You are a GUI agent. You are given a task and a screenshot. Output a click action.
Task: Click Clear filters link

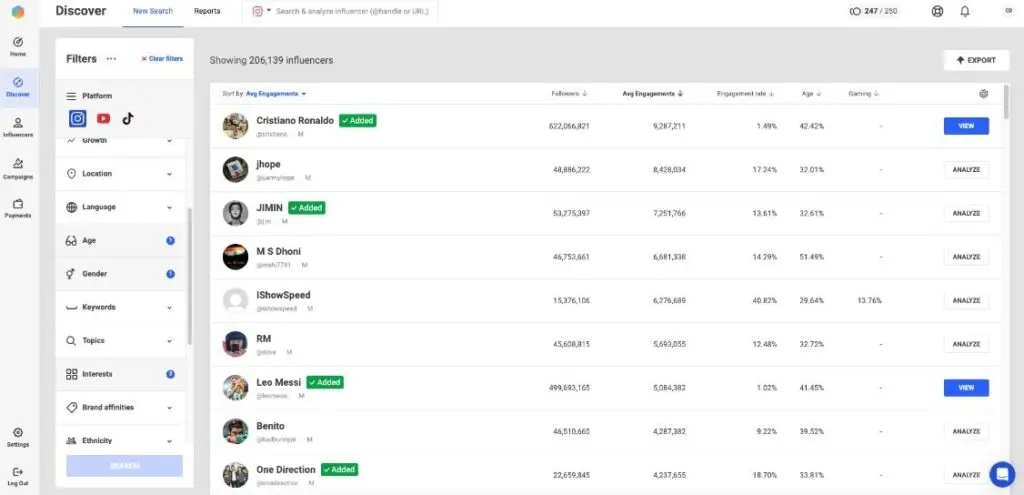pos(162,59)
